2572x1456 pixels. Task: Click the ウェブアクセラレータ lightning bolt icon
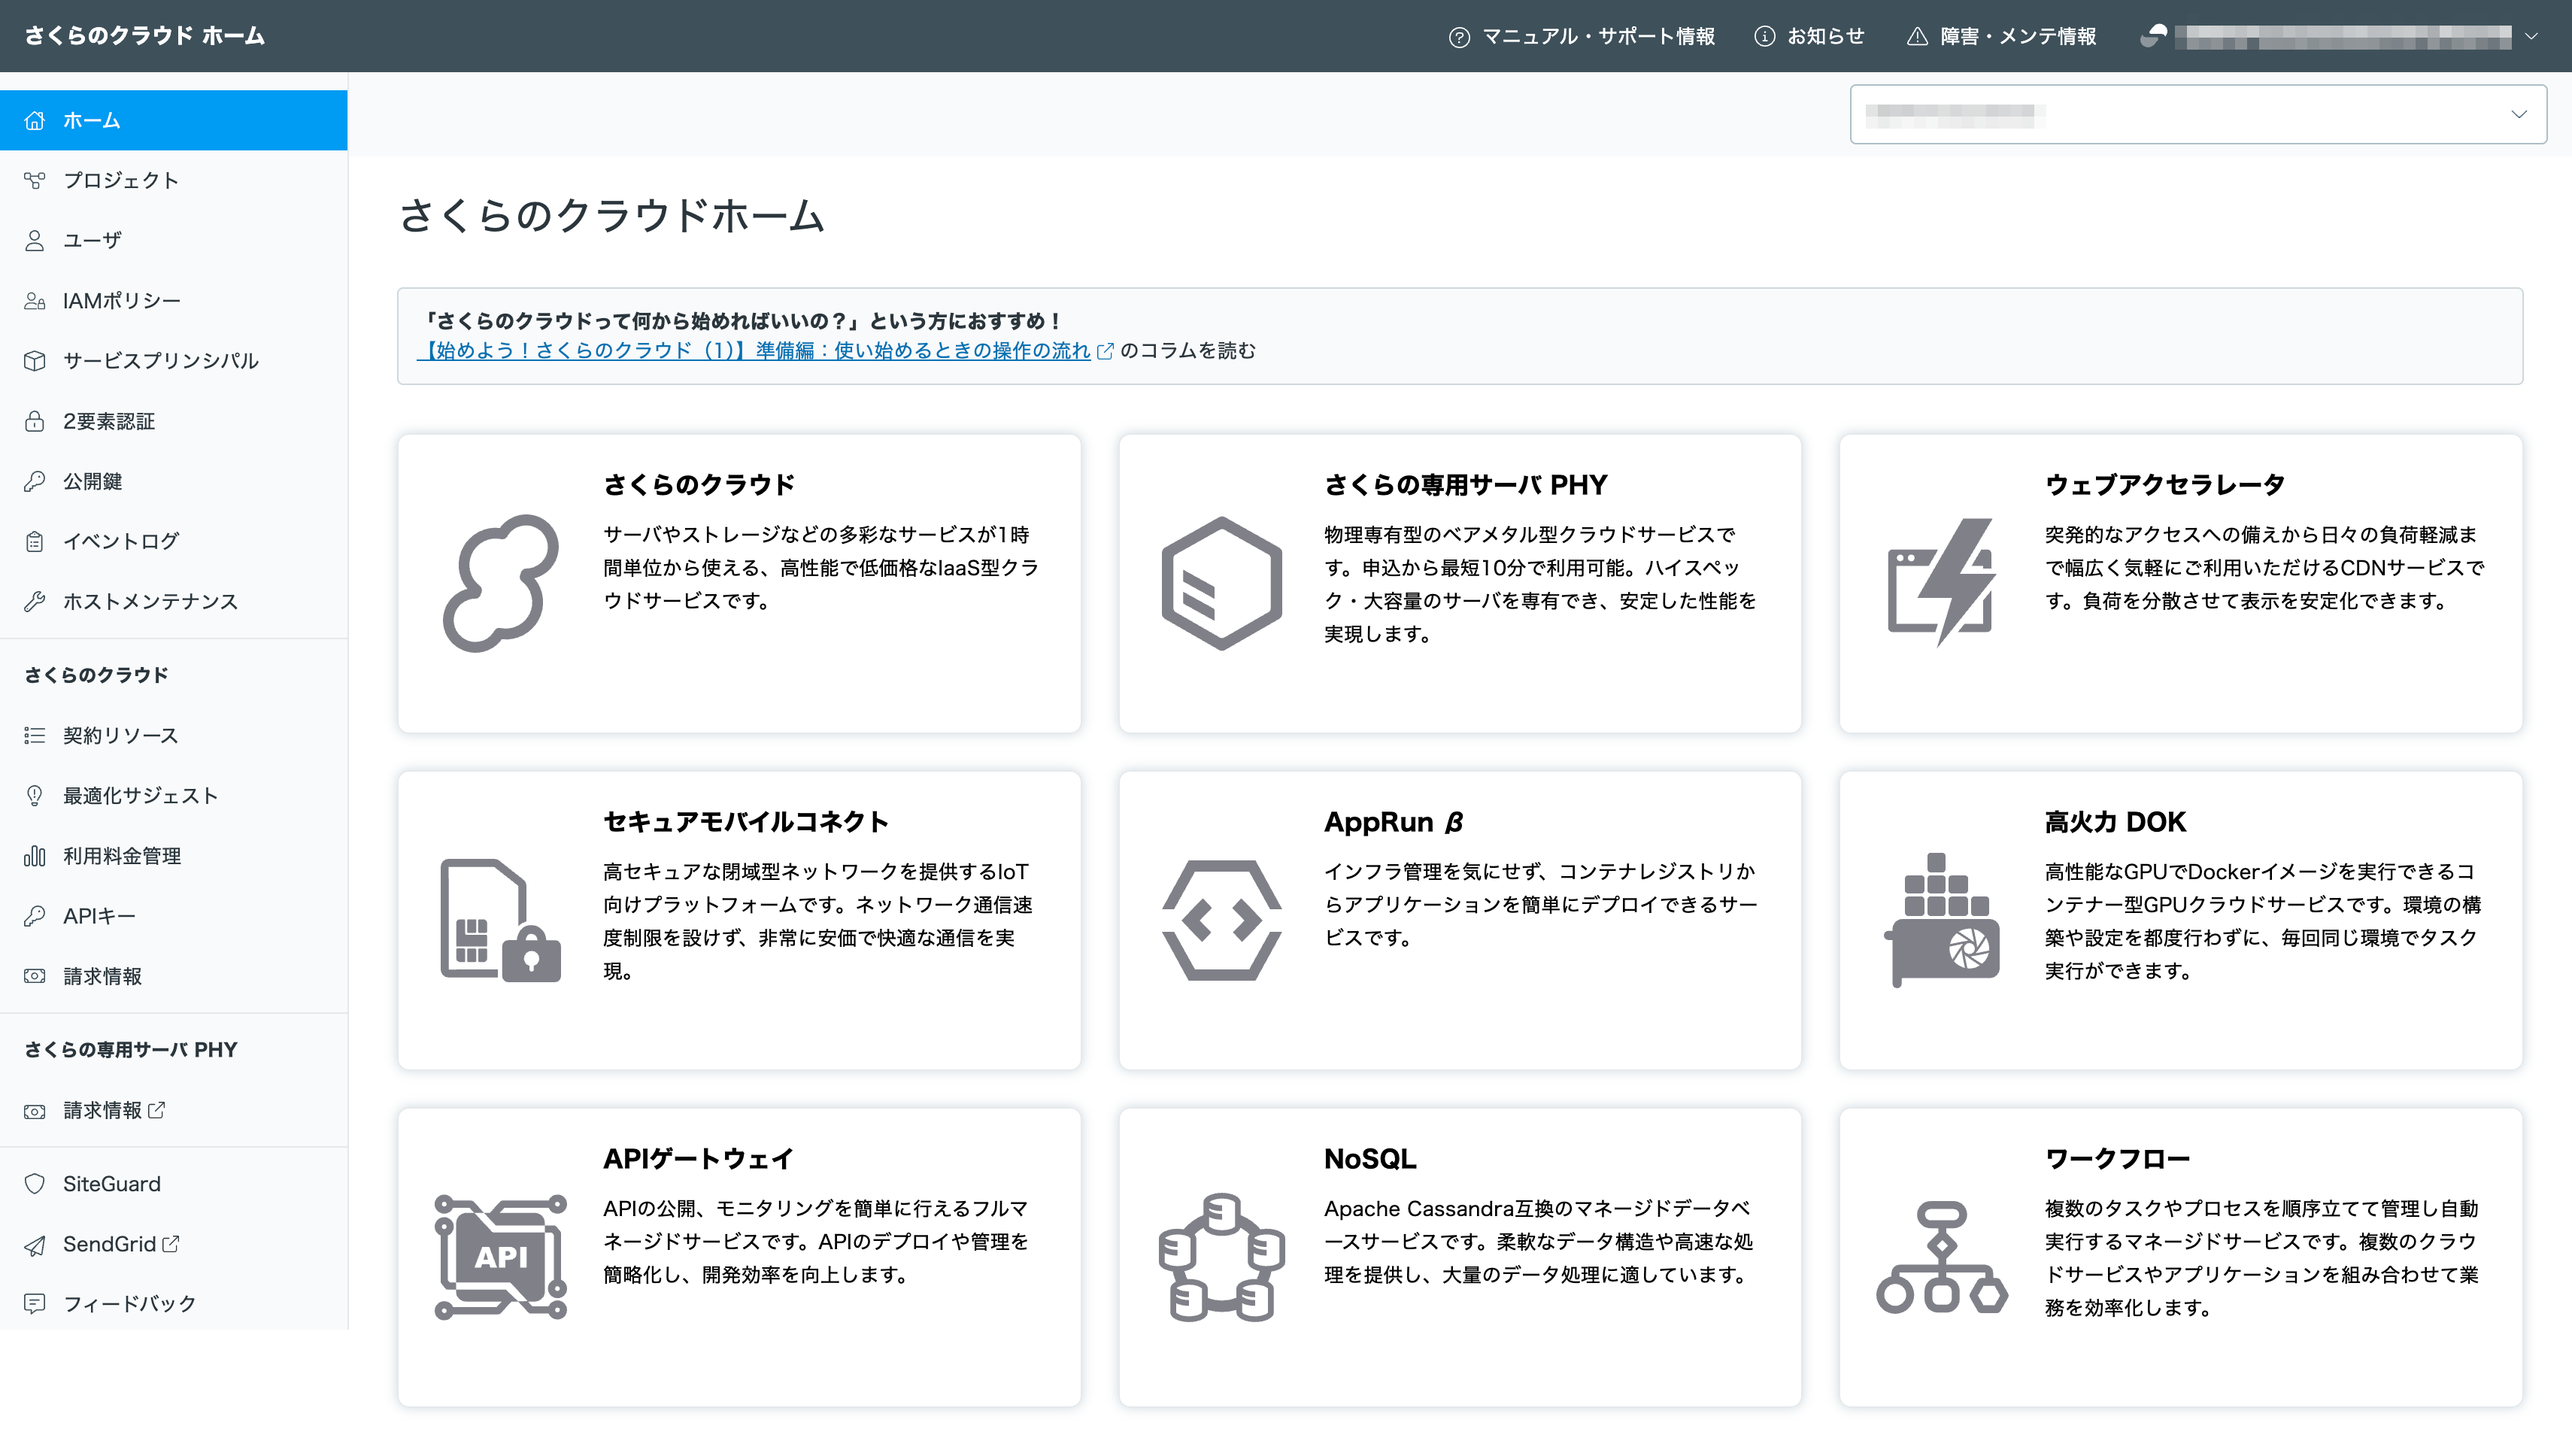[1941, 583]
